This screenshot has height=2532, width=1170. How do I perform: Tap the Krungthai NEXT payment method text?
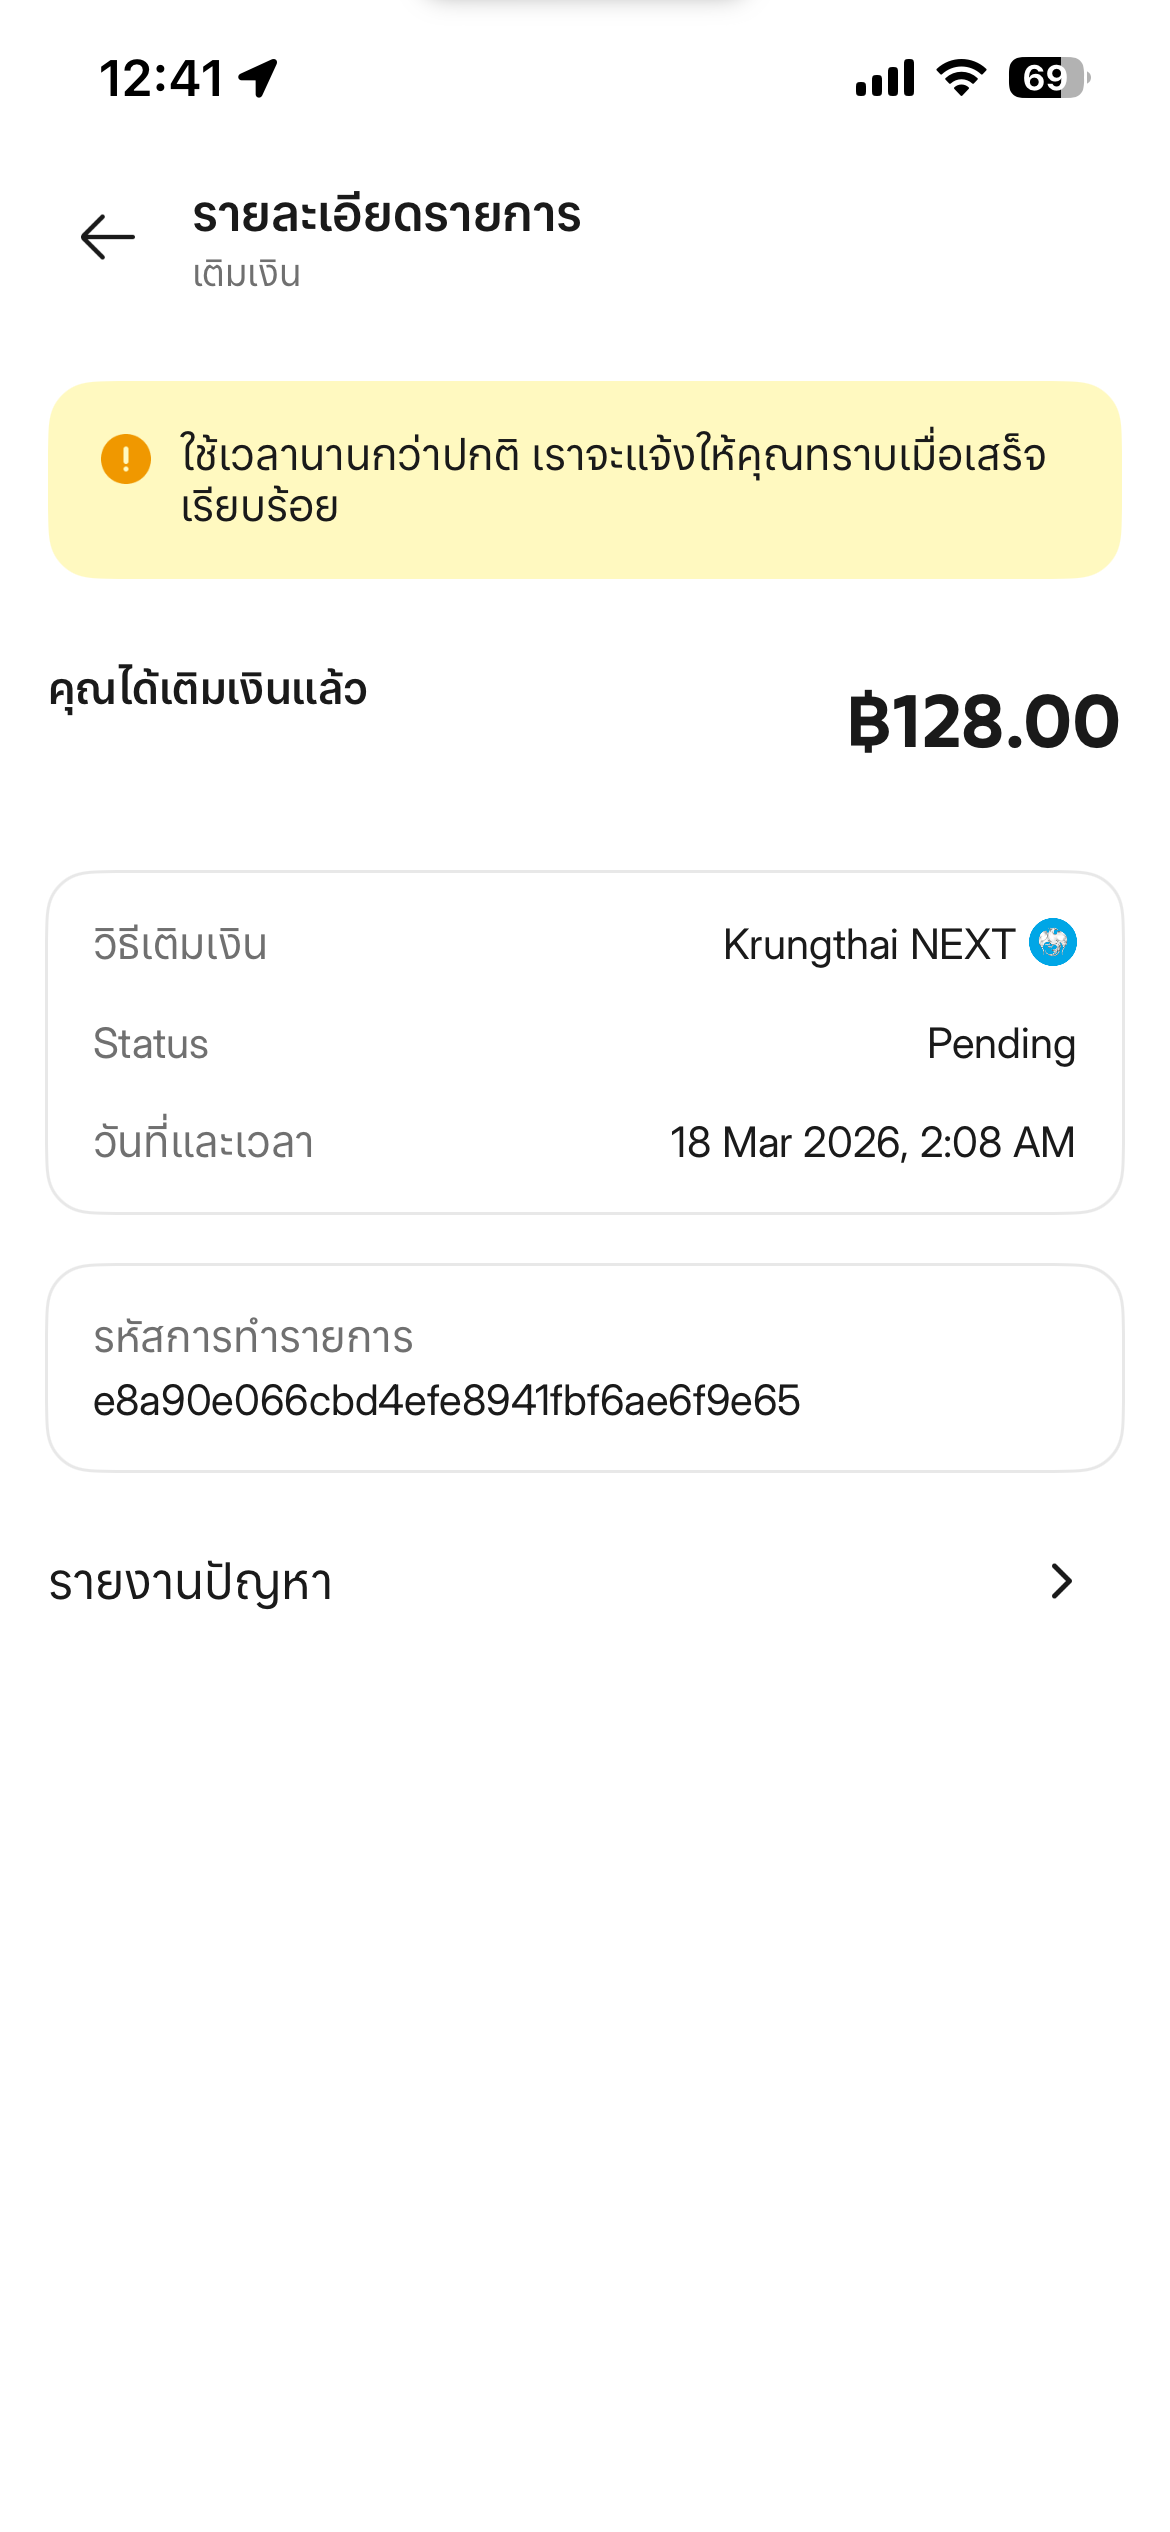868,945
